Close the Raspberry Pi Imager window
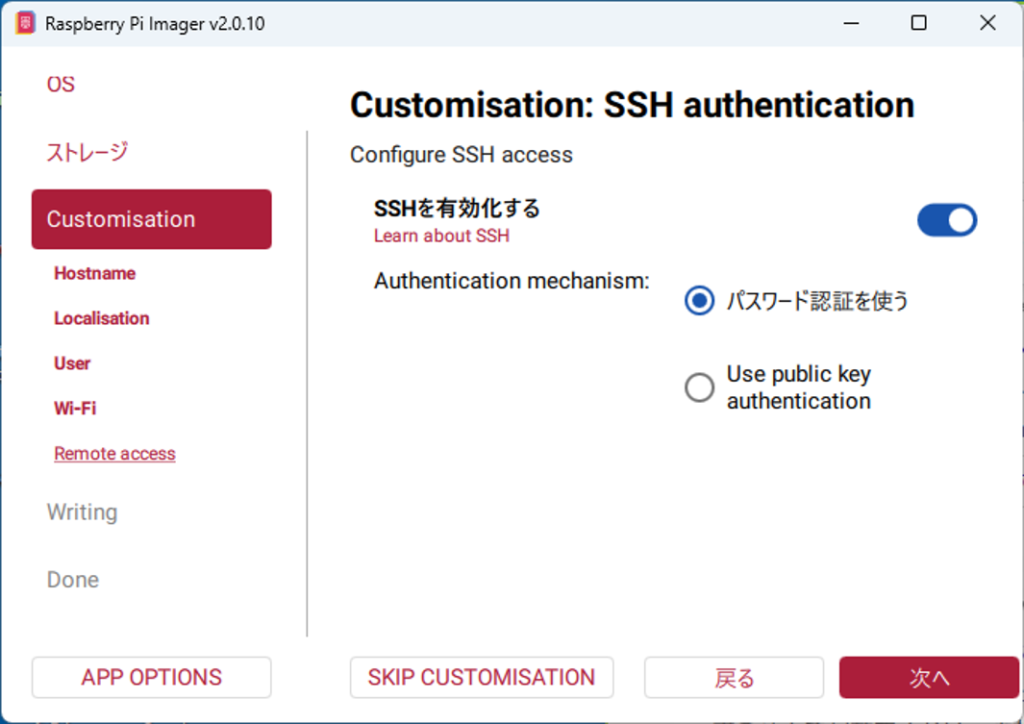The height and width of the screenshot is (724, 1024). pos(987,23)
